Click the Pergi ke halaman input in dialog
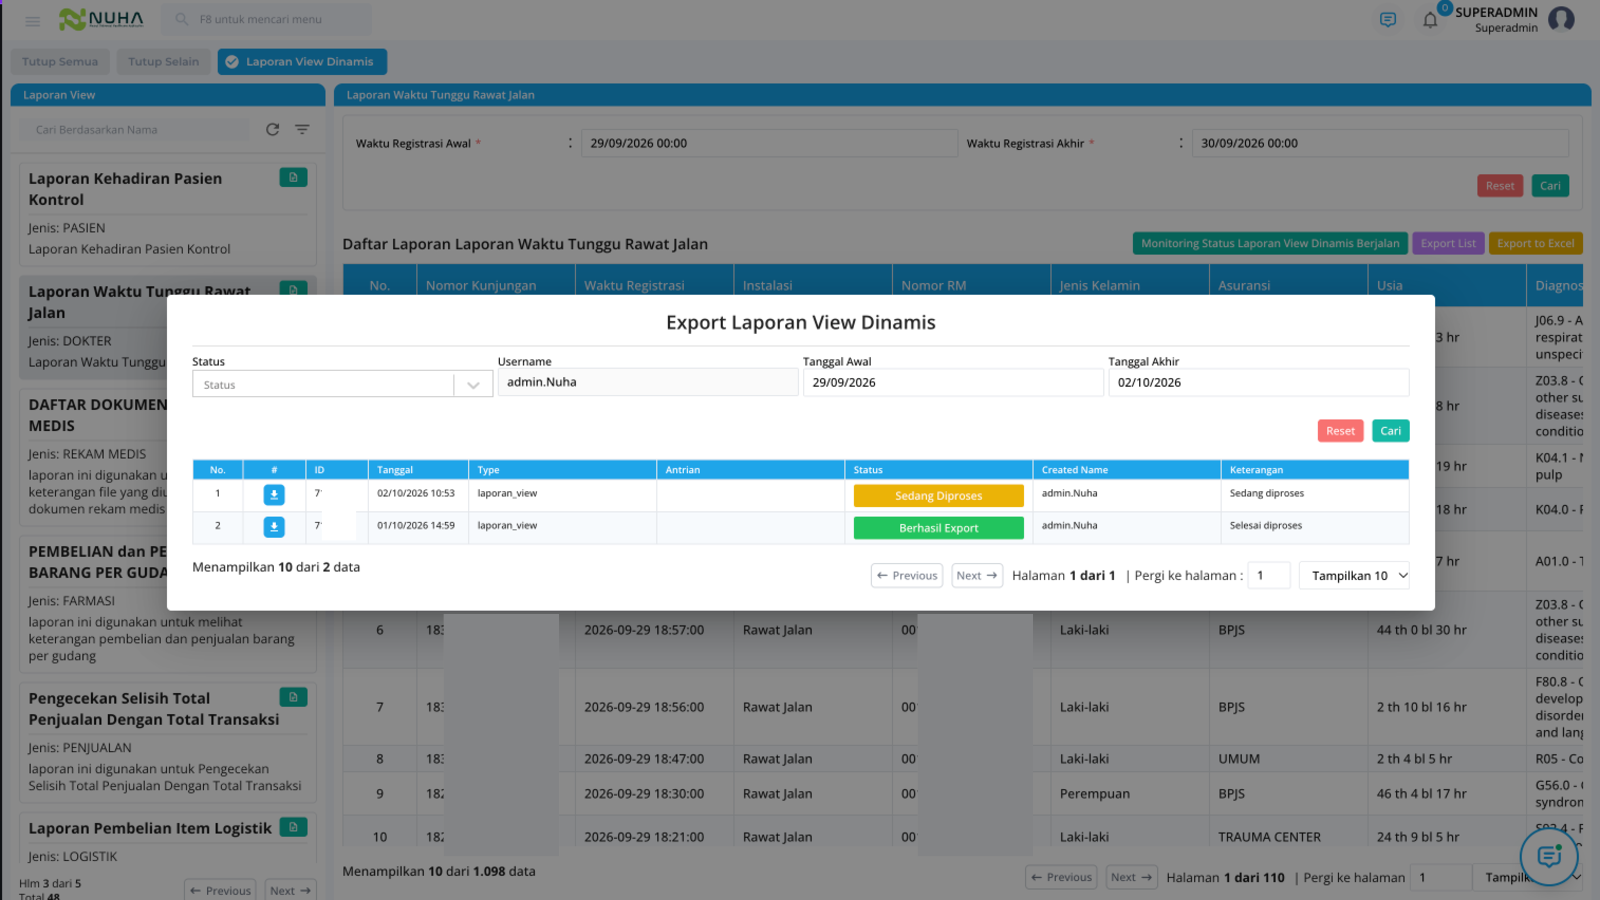This screenshot has height=900, width=1600. 1269,575
